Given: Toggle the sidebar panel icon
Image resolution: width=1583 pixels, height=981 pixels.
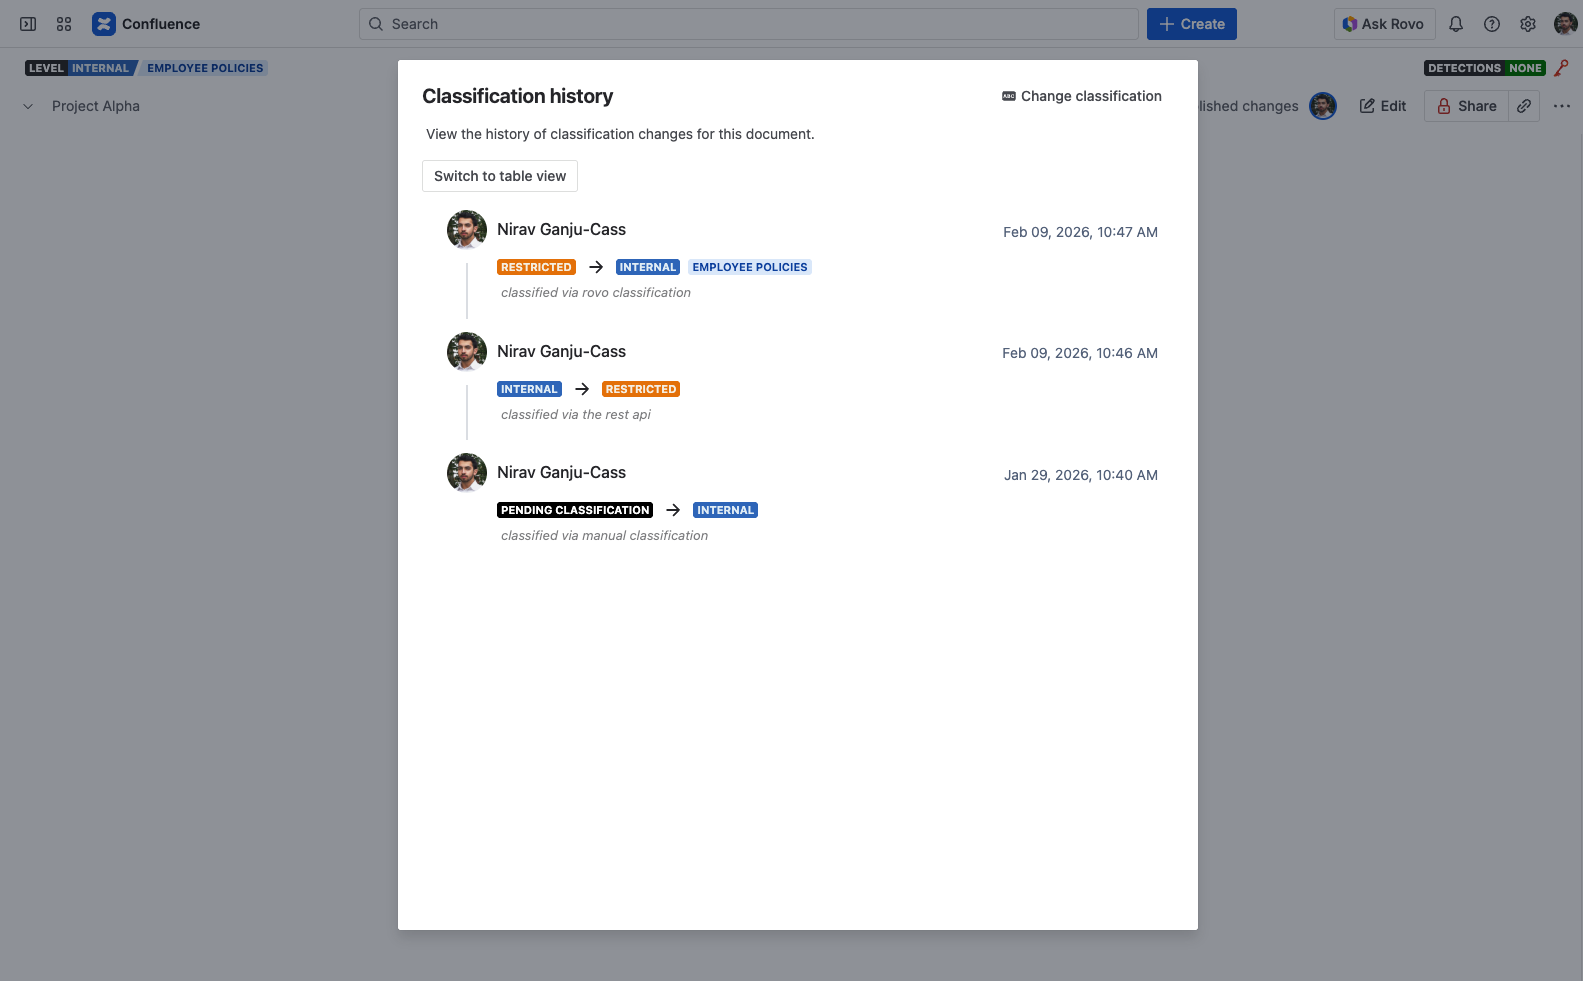Looking at the screenshot, I should coord(28,24).
